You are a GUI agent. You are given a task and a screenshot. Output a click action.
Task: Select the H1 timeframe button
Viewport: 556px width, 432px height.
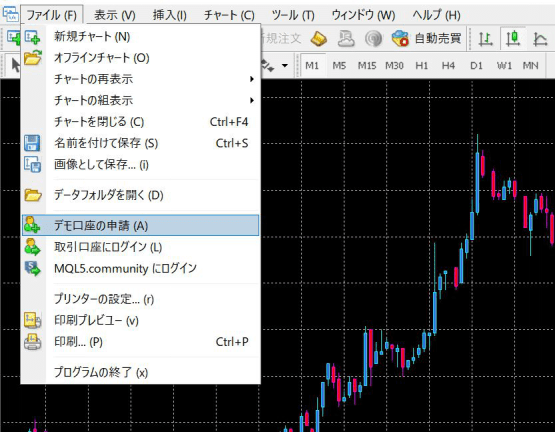422,66
